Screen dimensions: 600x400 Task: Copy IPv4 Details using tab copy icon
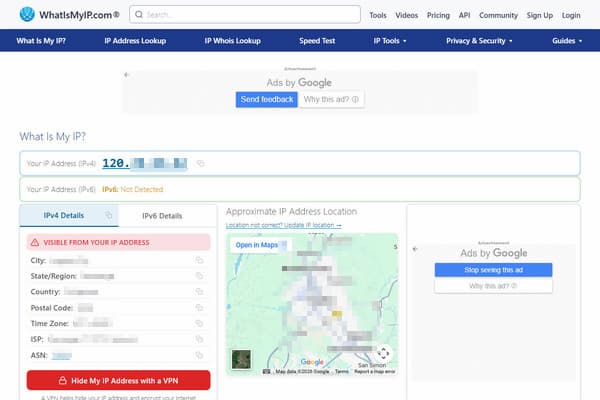pos(109,215)
